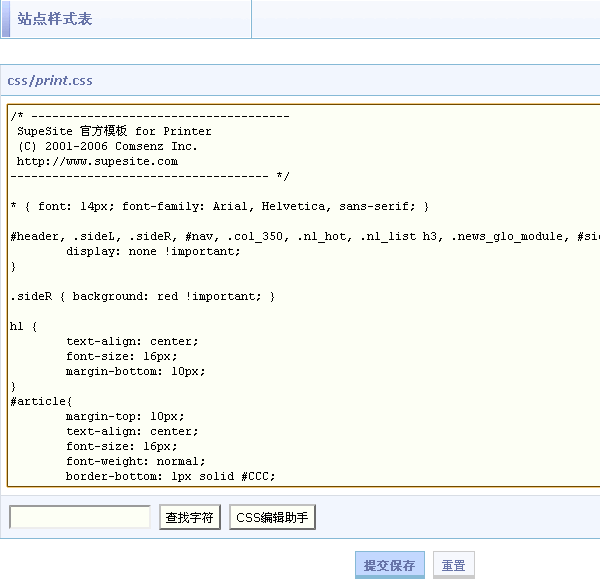Click the 重置 reset button
This screenshot has height=580, width=600.
tap(453, 565)
